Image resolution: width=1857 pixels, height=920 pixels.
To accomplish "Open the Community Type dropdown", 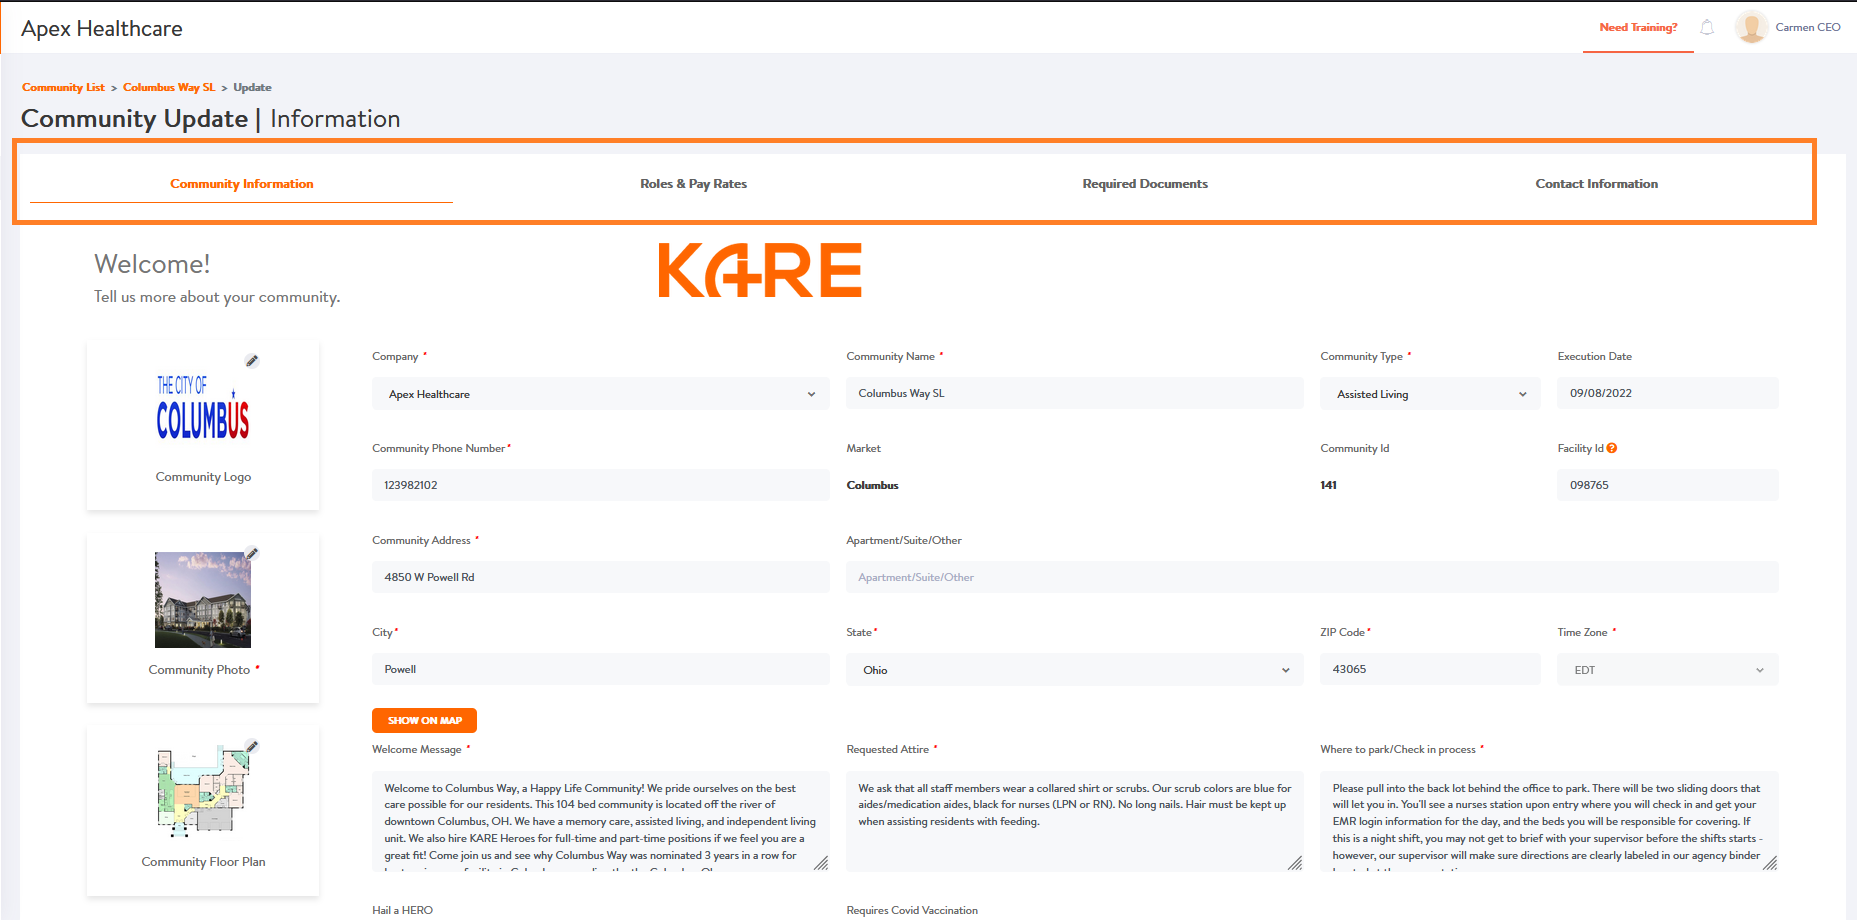I will click(x=1431, y=394).
